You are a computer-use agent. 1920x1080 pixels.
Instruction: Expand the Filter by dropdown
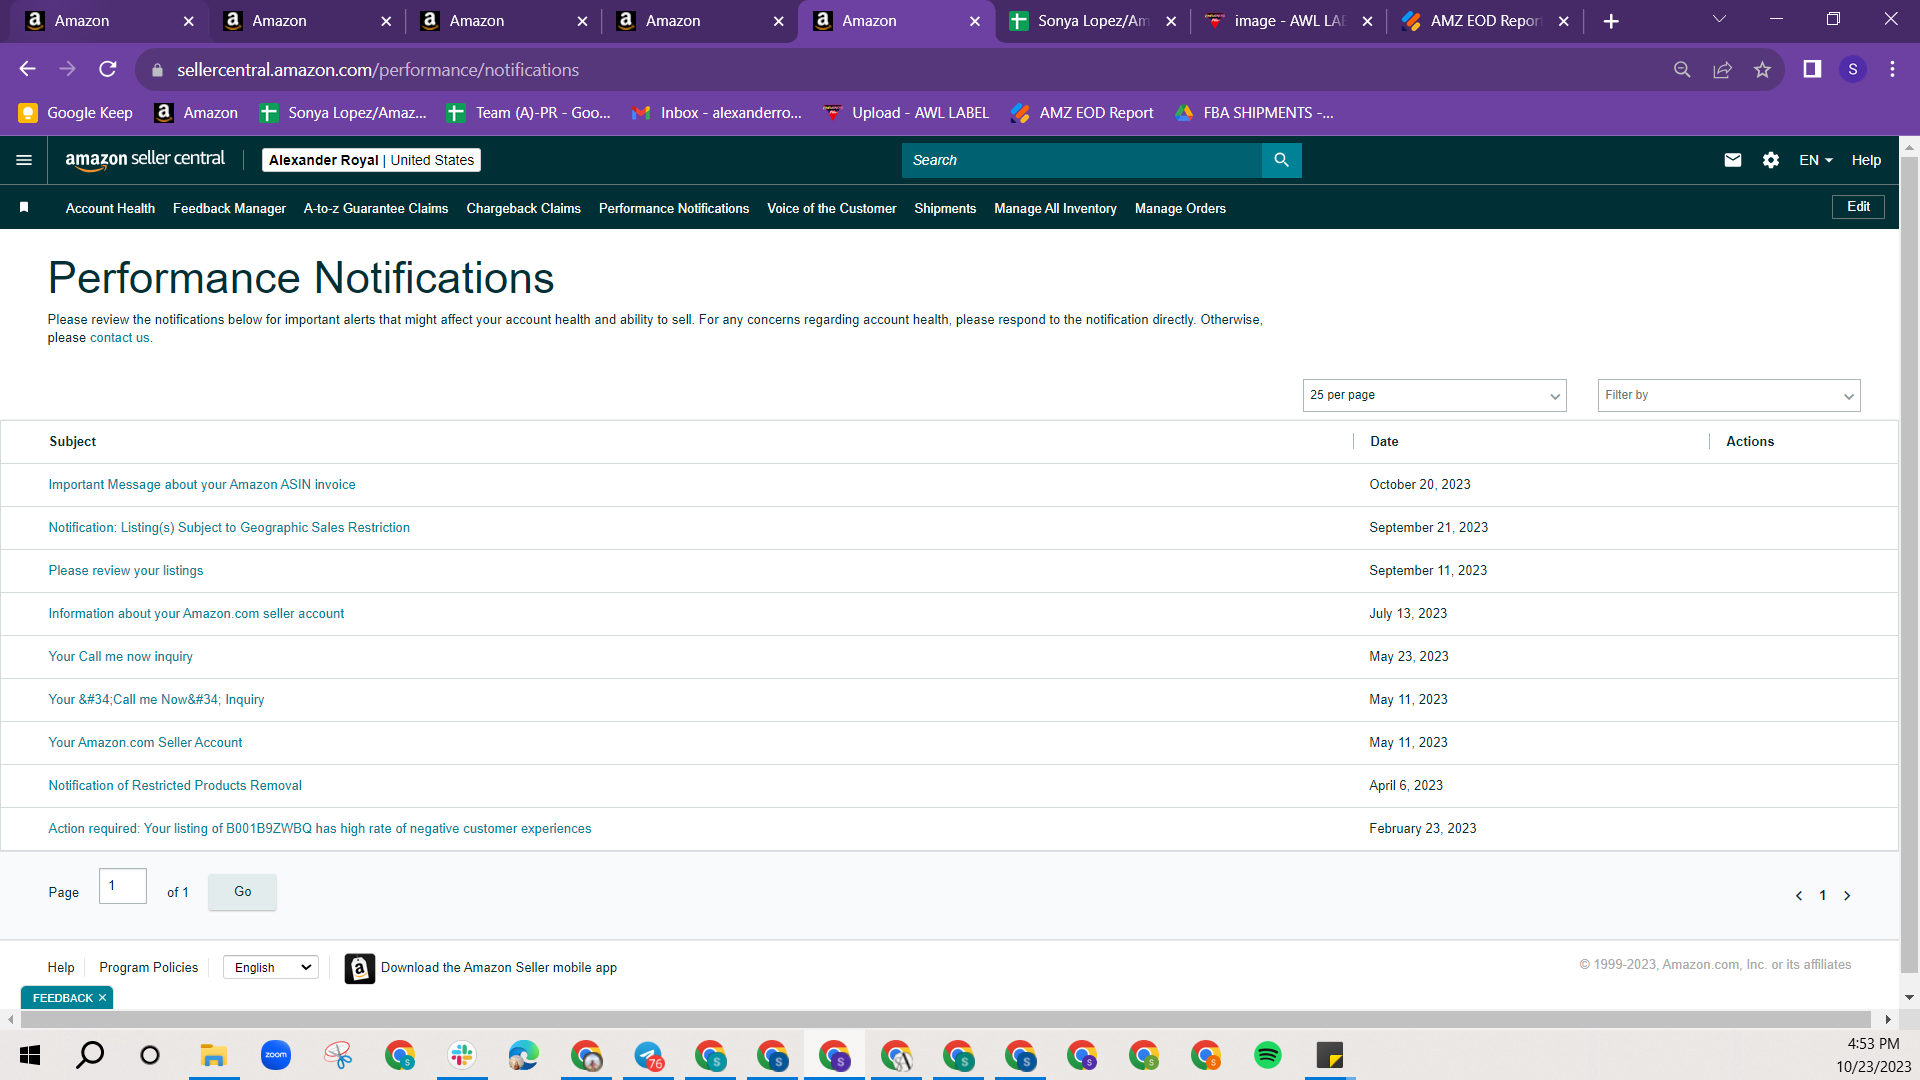pos(1729,395)
